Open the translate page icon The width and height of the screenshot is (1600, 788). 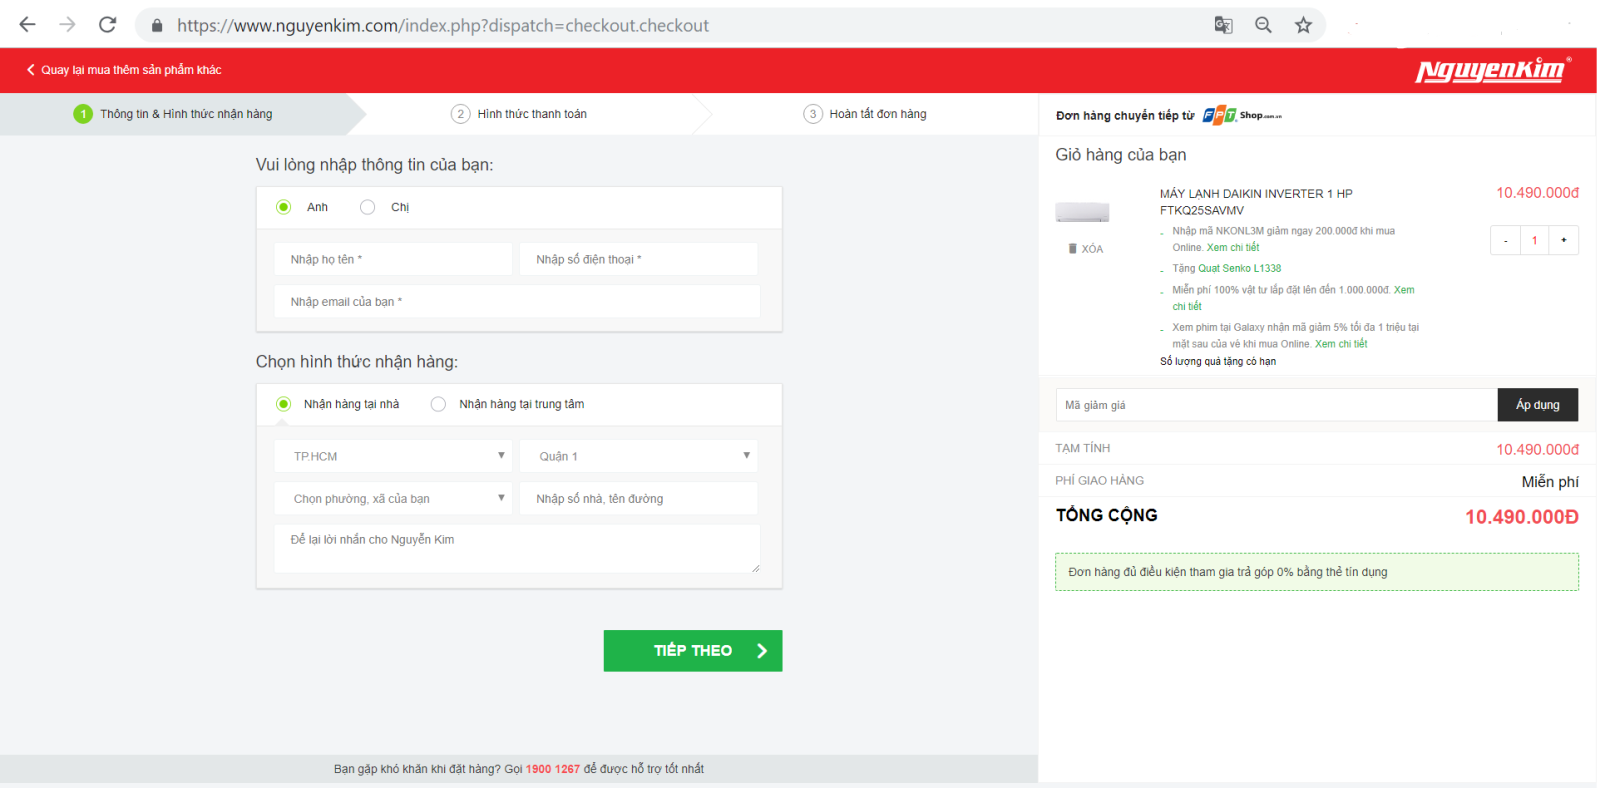coord(1223,25)
